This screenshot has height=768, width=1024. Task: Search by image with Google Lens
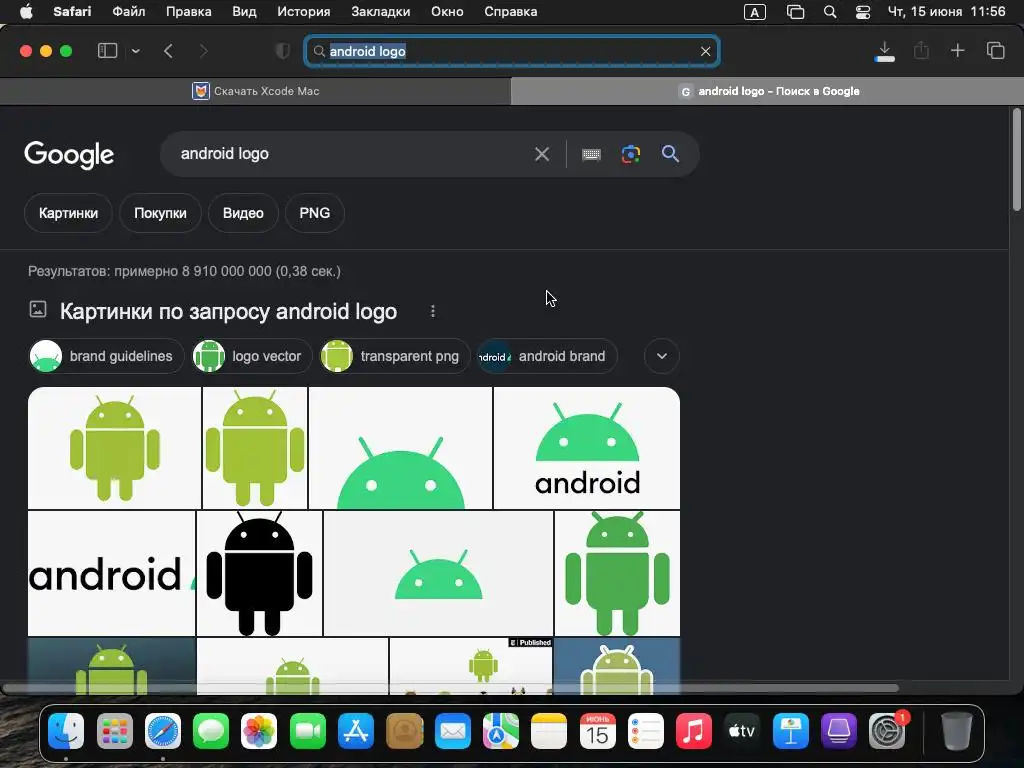pos(631,154)
